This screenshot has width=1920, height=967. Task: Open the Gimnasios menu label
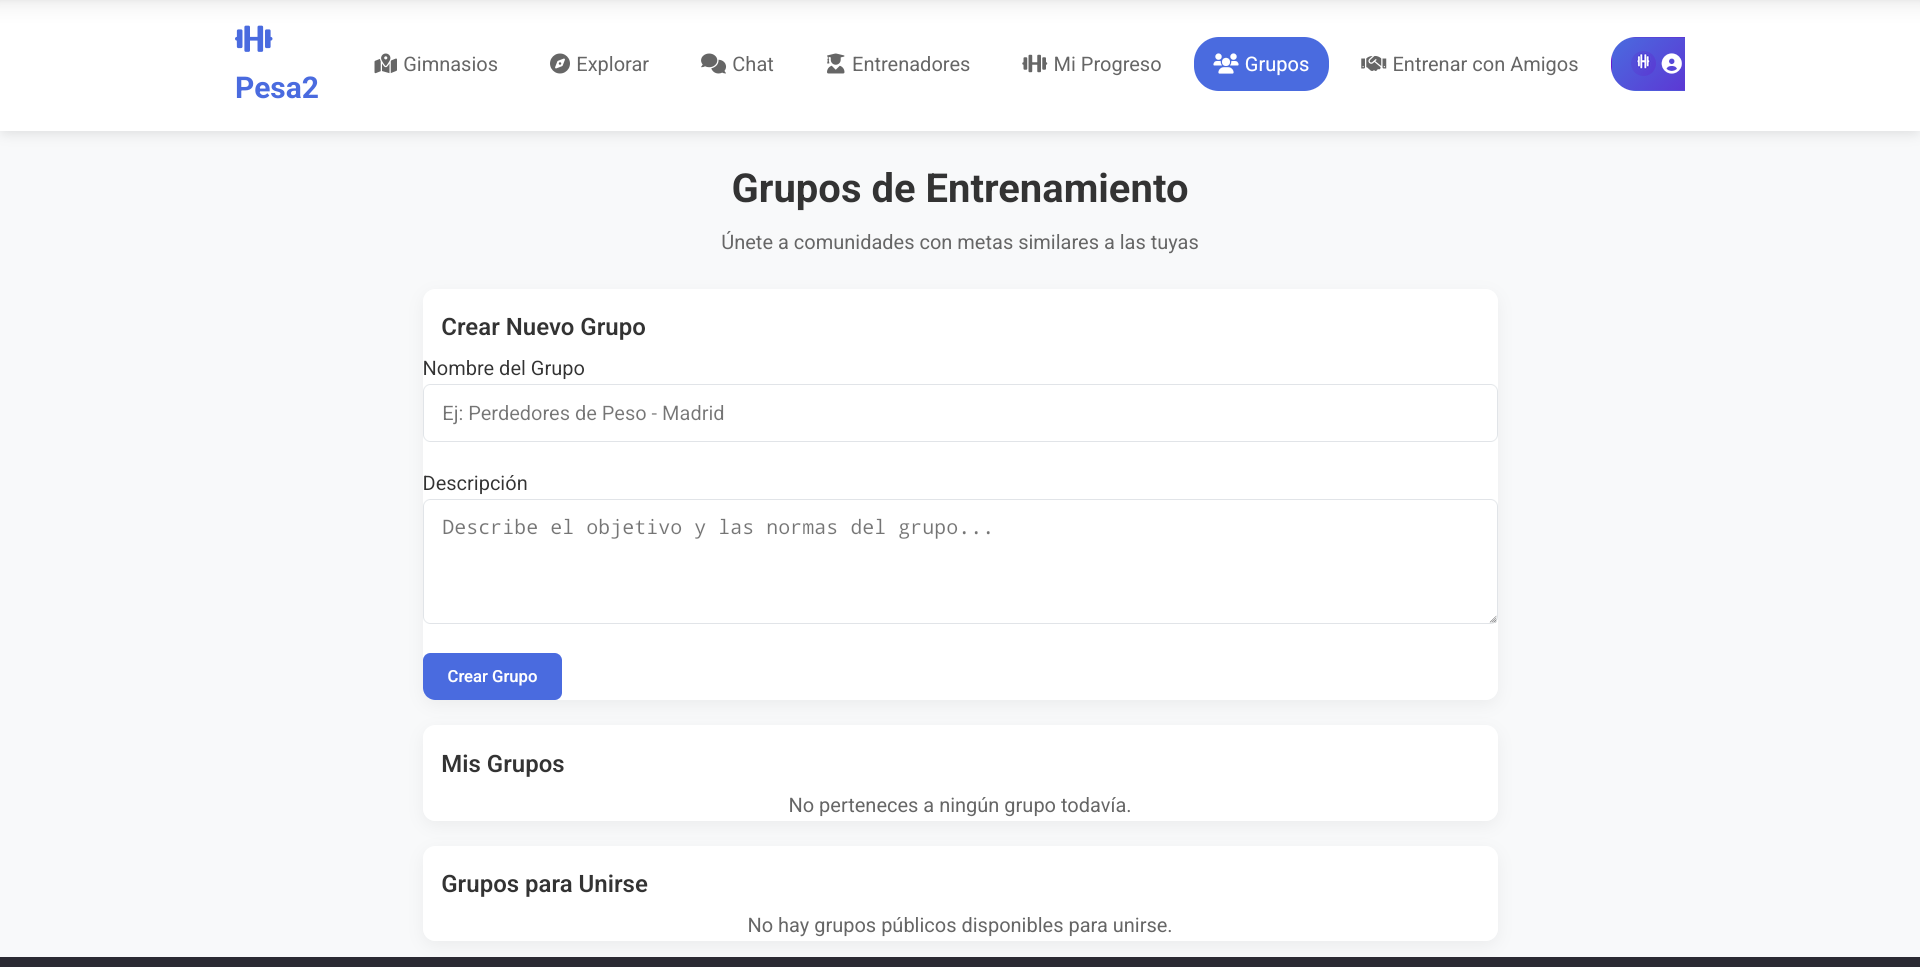pos(450,64)
